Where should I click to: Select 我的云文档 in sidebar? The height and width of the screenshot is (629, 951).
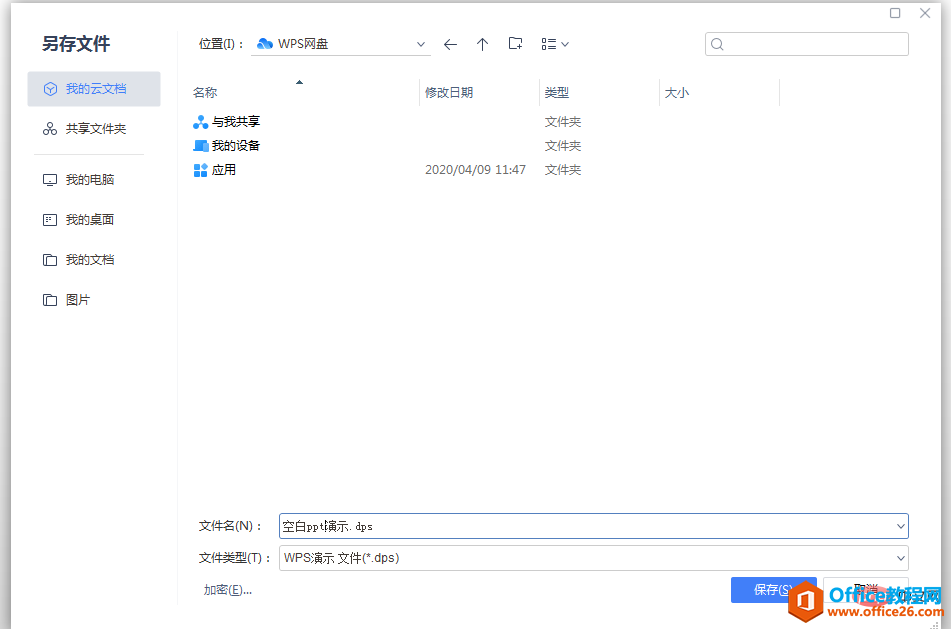94,89
